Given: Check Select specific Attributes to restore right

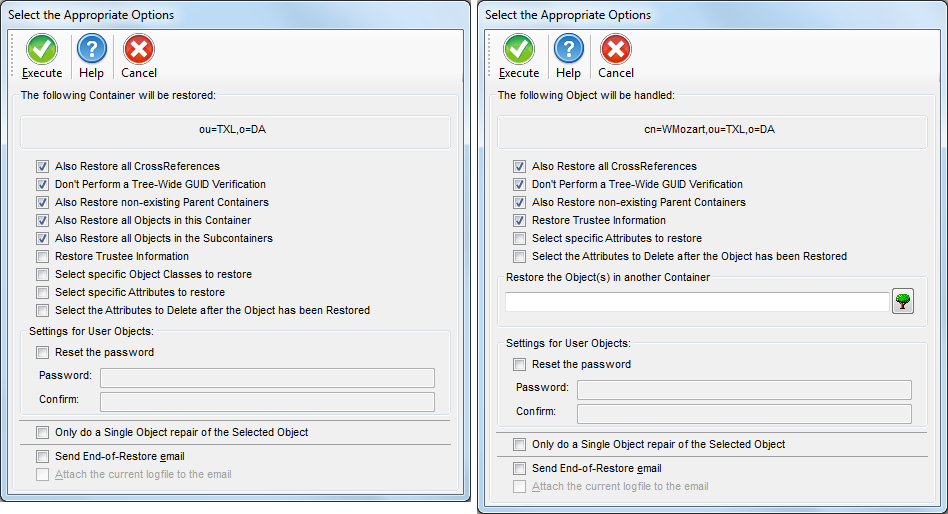Looking at the screenshot, I should pos(519,238).
